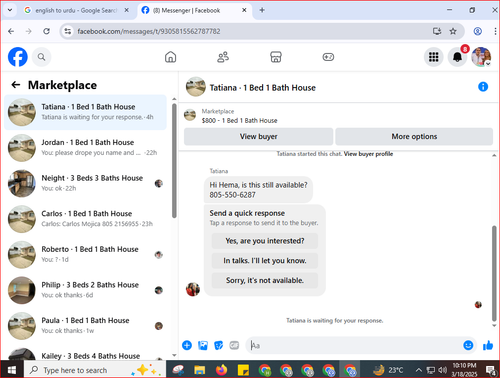Switch to the english to urdu Google Search tab
This screenshot has height=378, width=500.
[76, 10]
